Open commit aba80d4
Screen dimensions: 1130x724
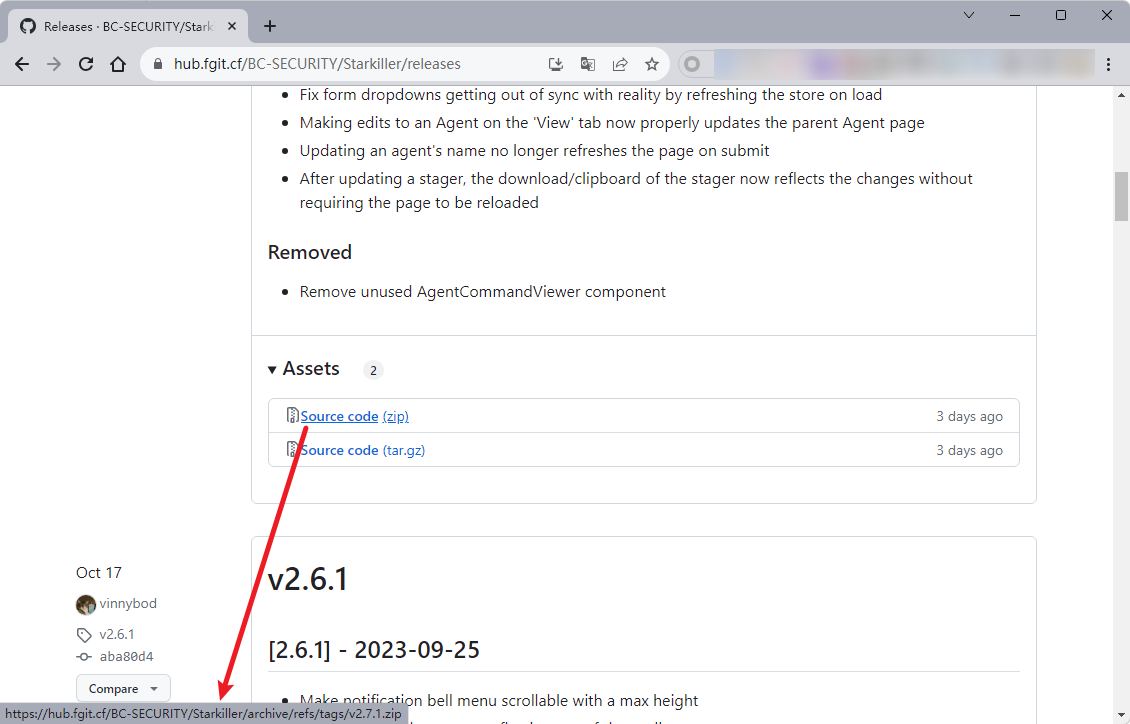pyautogui.click(x=126, y=657)
